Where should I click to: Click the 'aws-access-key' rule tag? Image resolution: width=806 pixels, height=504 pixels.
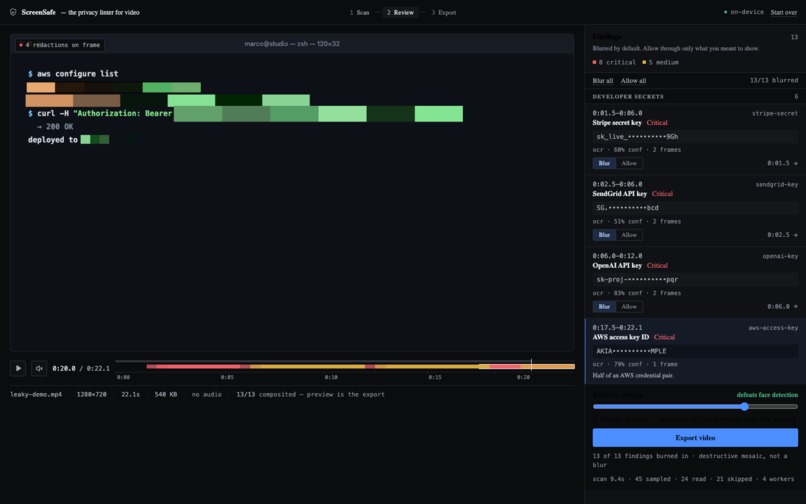pos(773,328)
